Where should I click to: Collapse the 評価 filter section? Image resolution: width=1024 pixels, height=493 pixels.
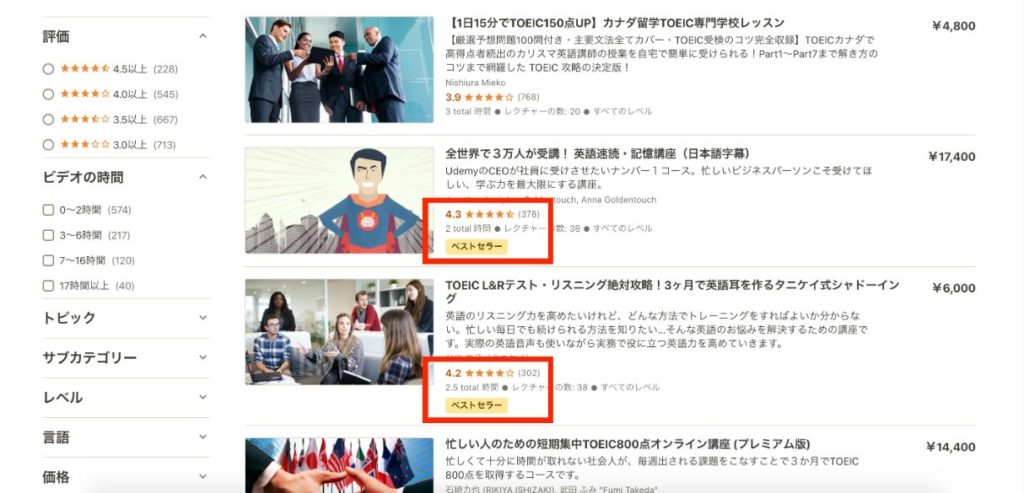tap(202, 36)
